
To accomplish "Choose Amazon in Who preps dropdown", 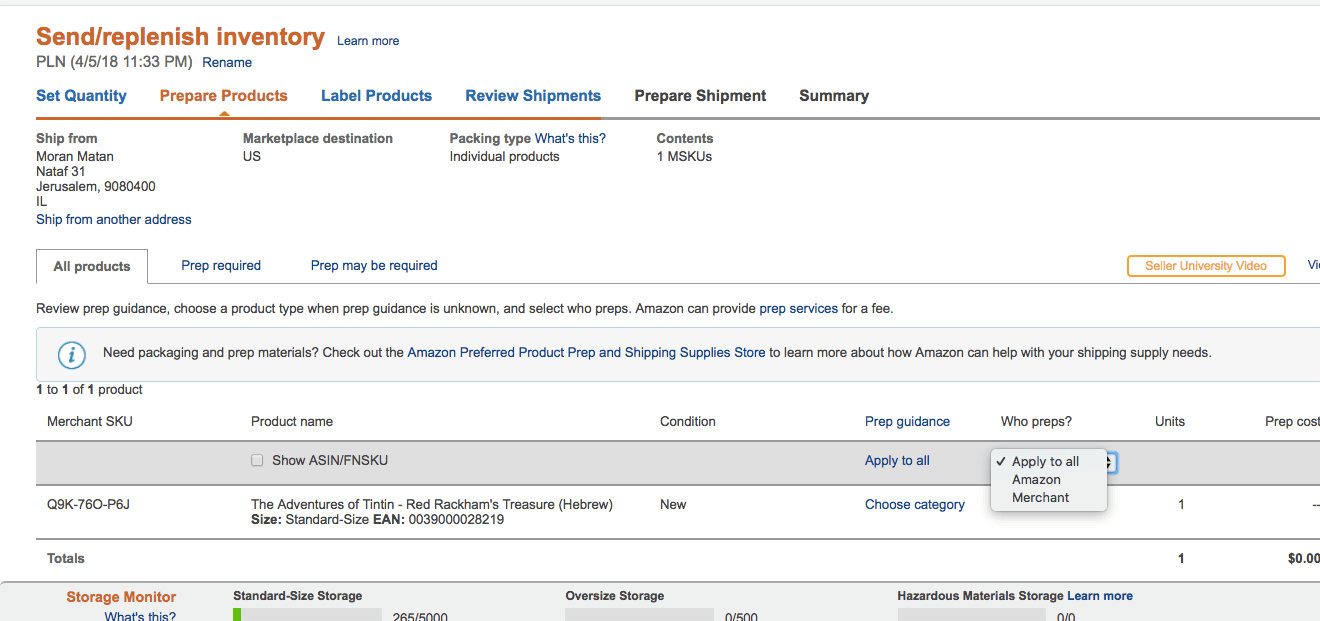I will 1036,479.
